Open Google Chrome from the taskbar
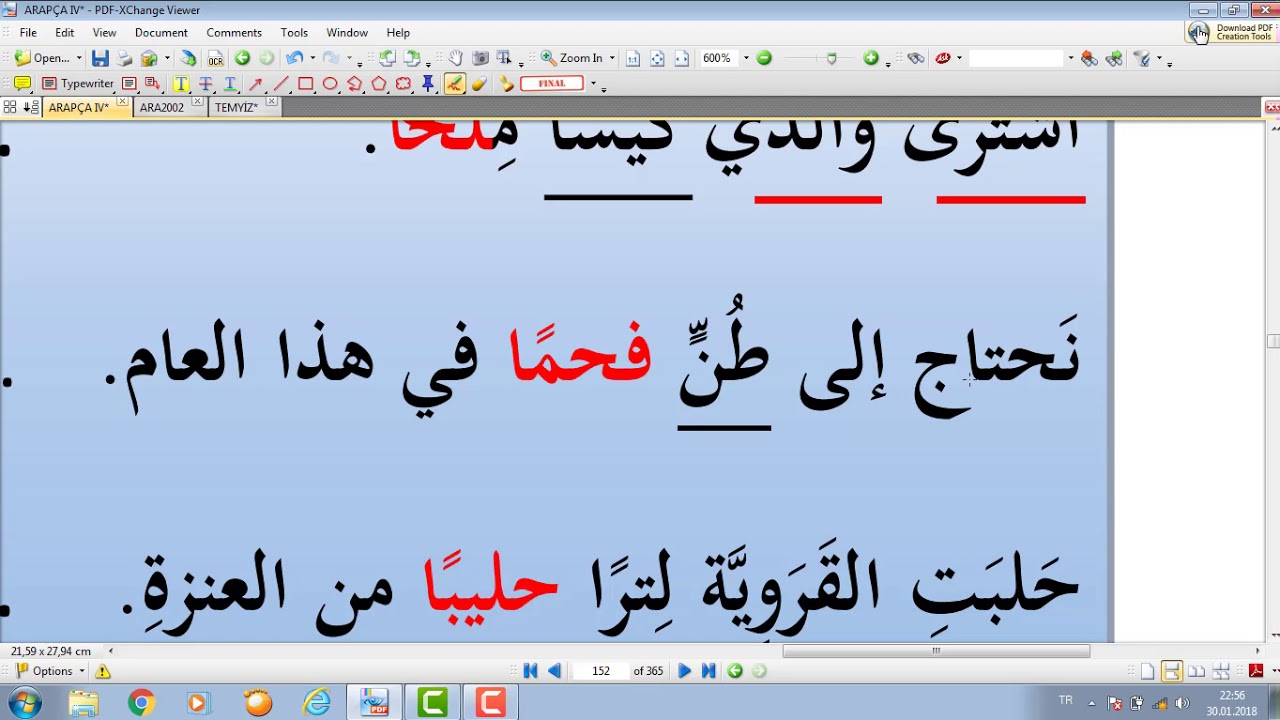 click(141, 703)
